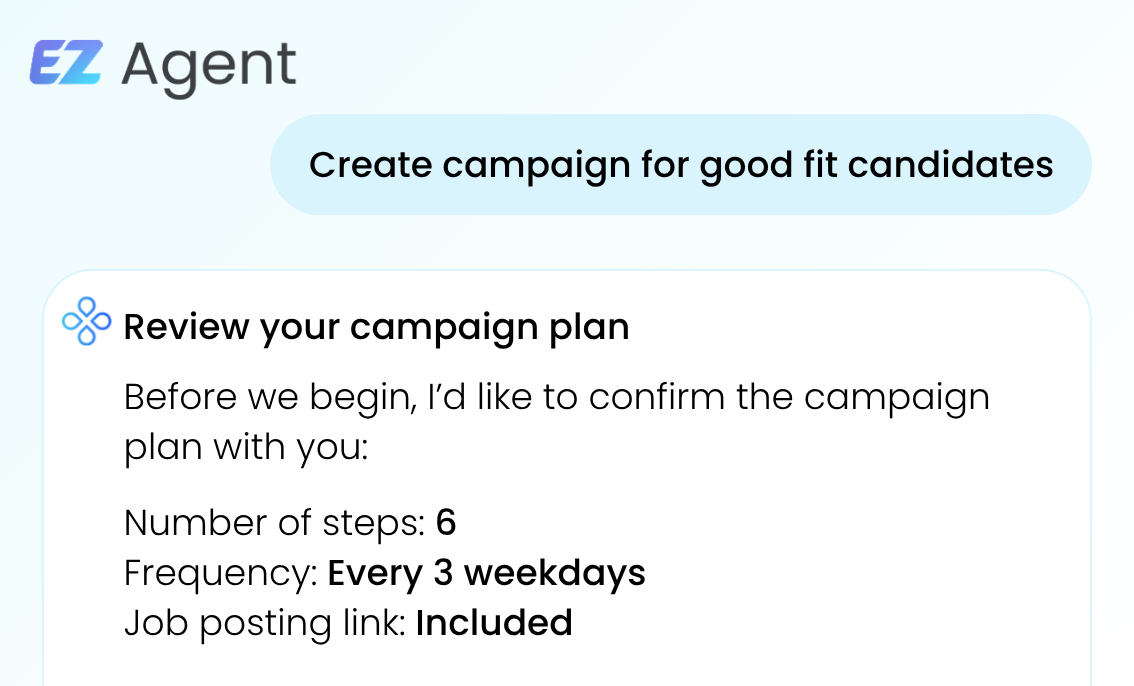Viewport: 1134px width, 686px height.
Task: Click the 'Number of steps' label
Action: tap(275, 523)
